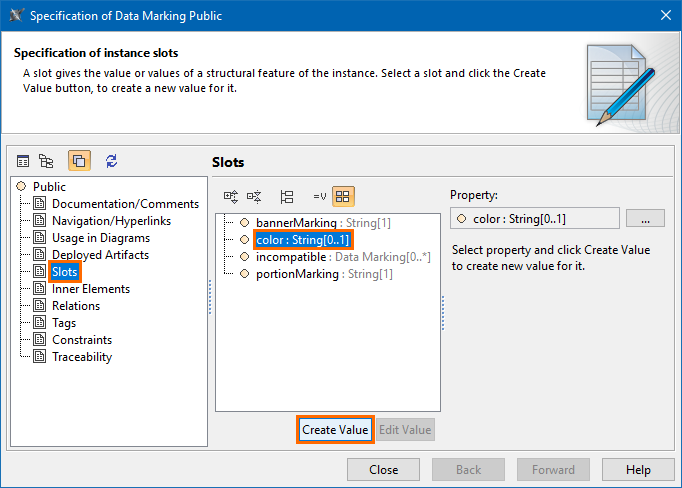
Task: Open Tags section
Action: tap(64, 323)
